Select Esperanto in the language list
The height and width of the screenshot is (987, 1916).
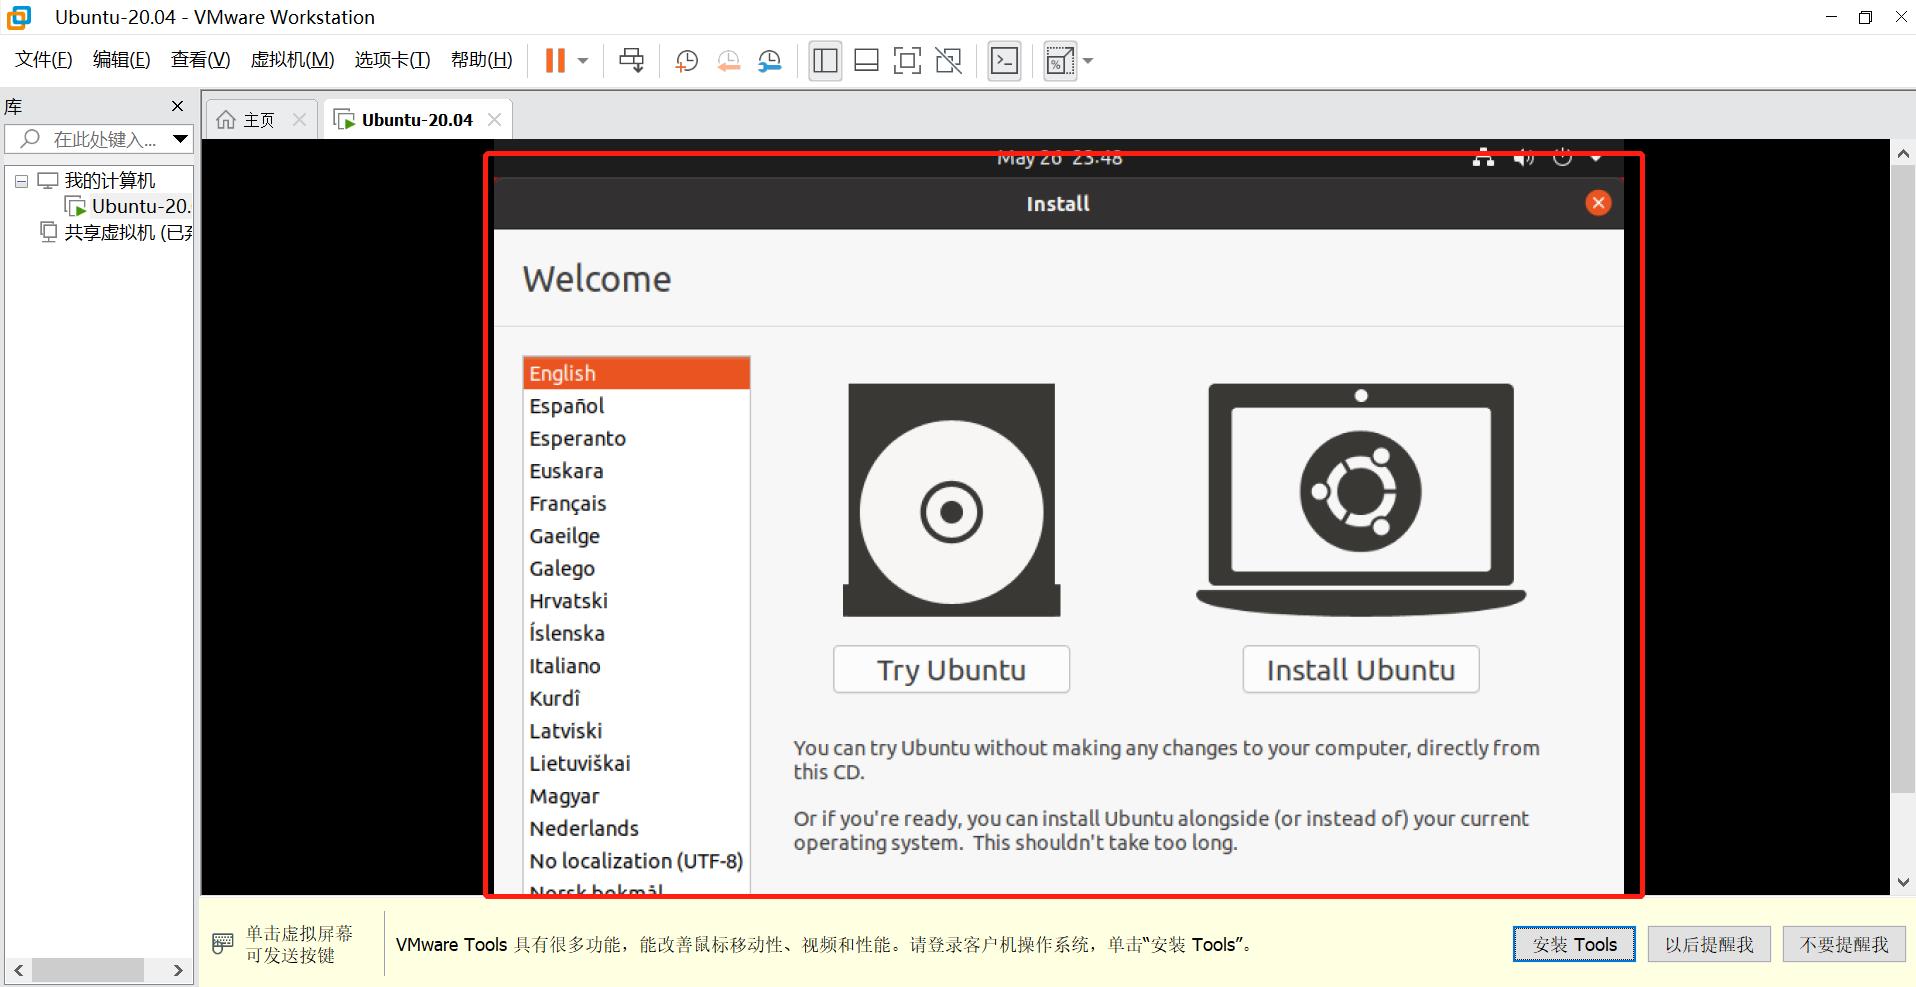point(636,438)
